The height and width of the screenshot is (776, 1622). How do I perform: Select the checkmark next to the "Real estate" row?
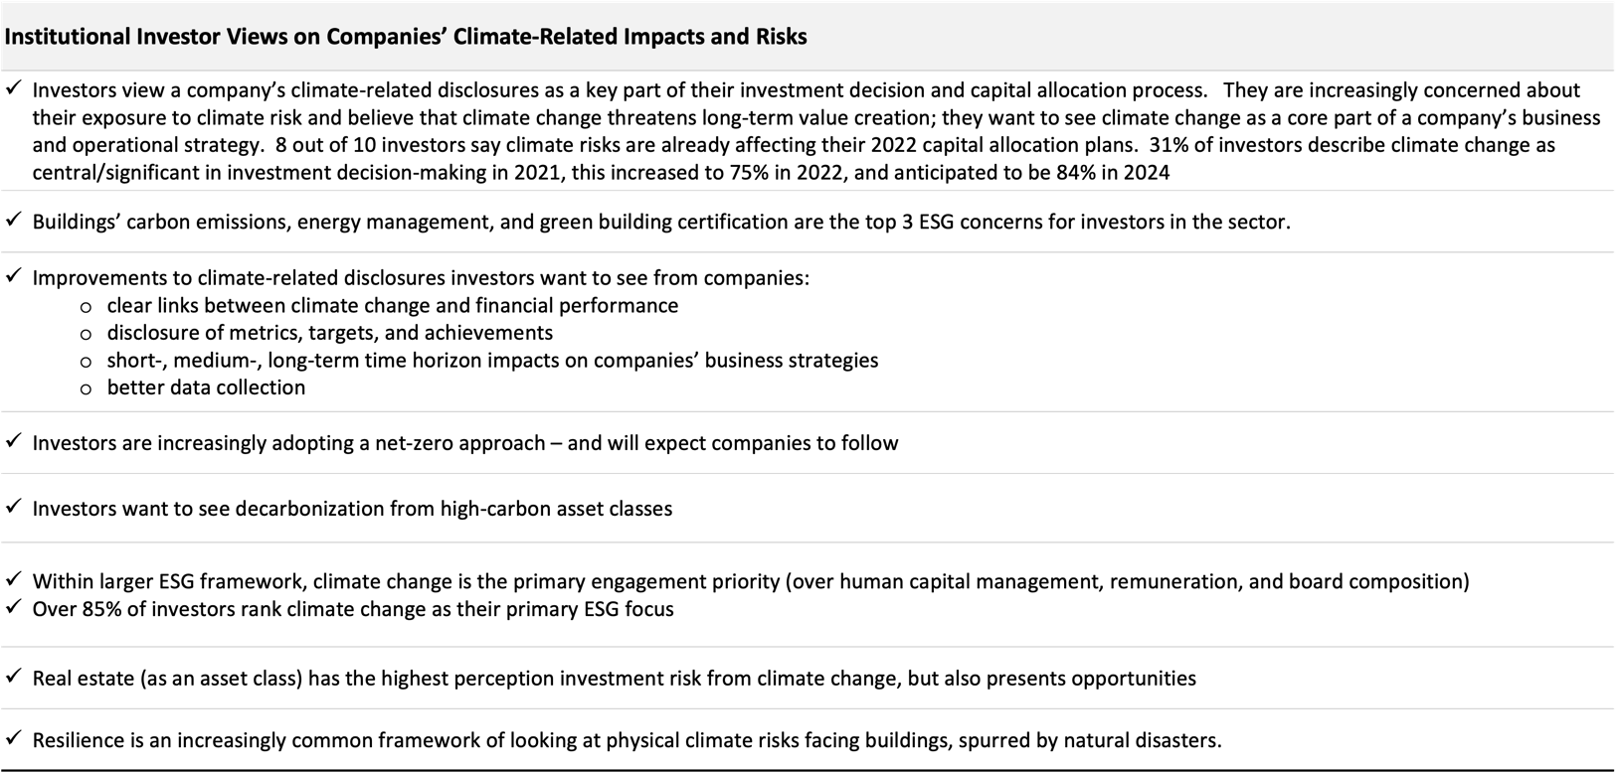(13, 677)
